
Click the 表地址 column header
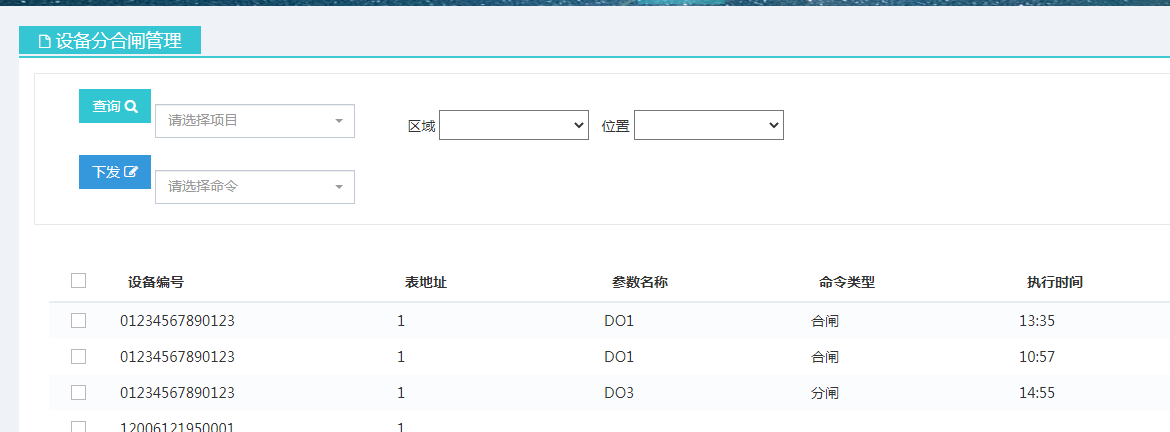point(426,283)
